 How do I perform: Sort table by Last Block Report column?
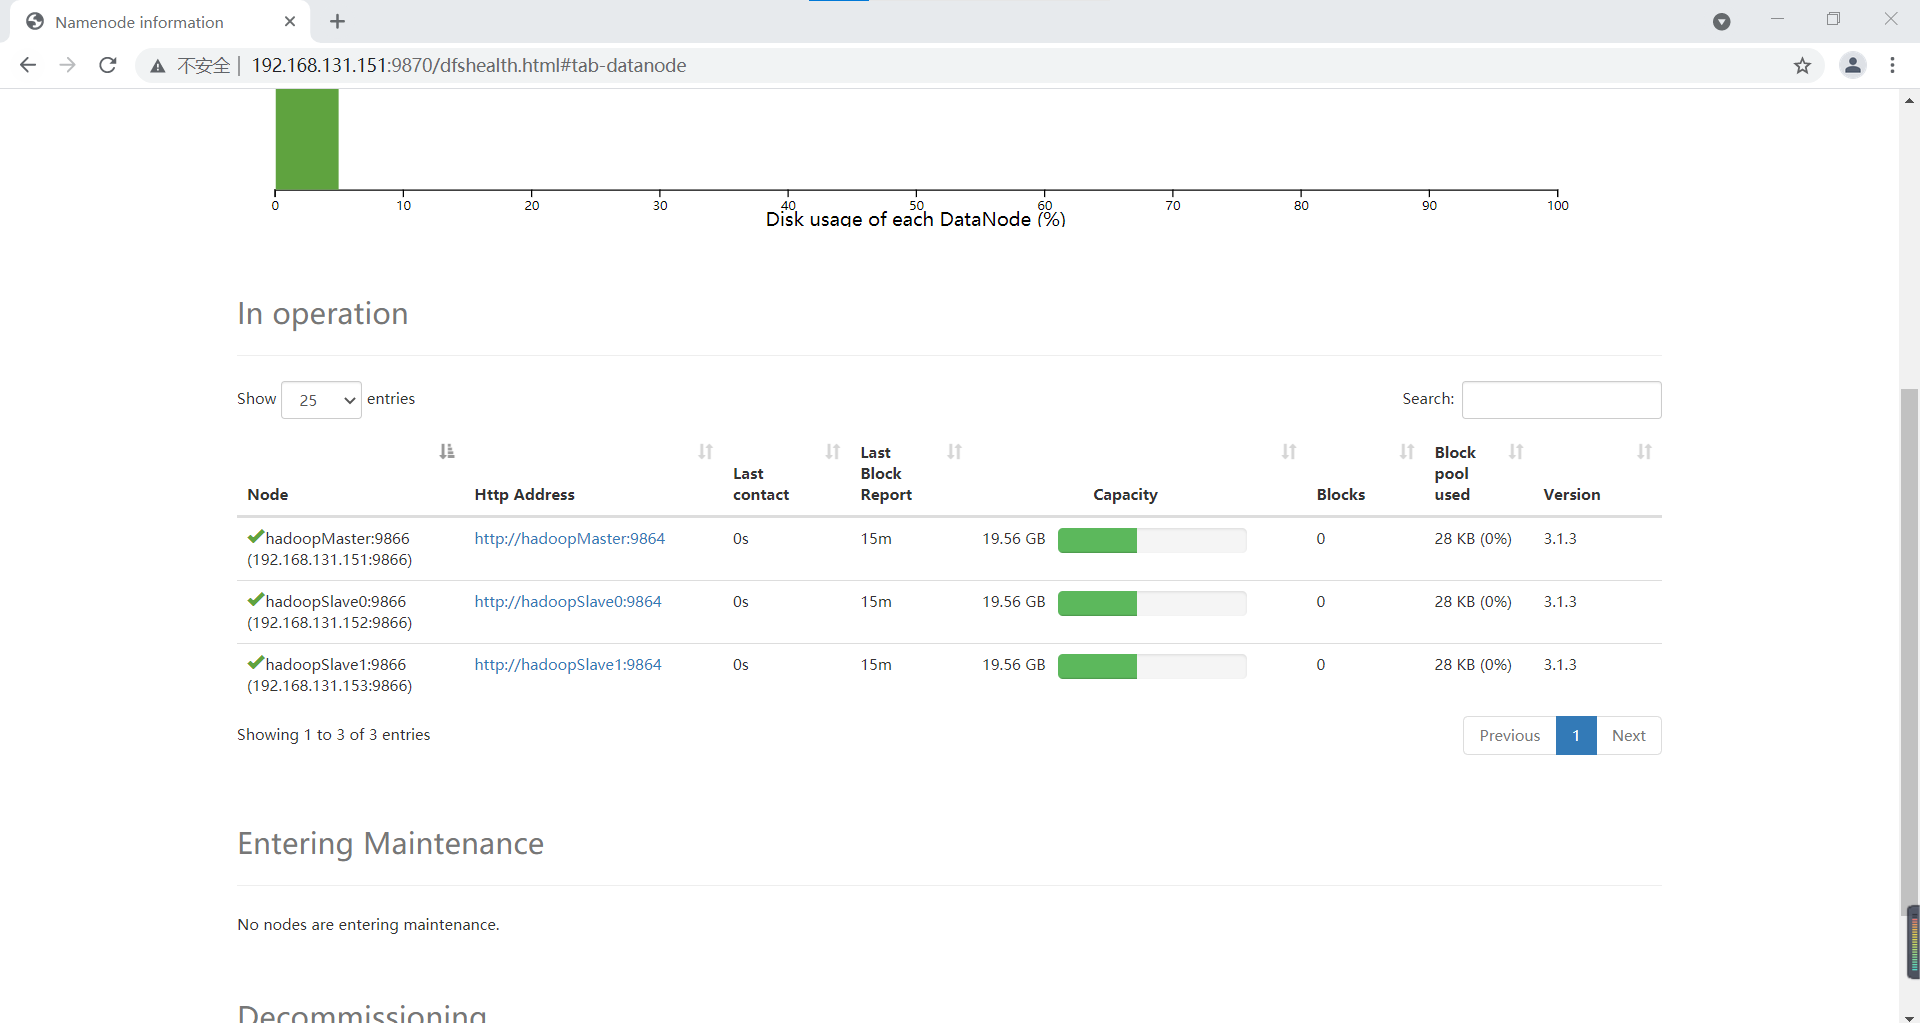pyautogui.click(x=955, y=451)
